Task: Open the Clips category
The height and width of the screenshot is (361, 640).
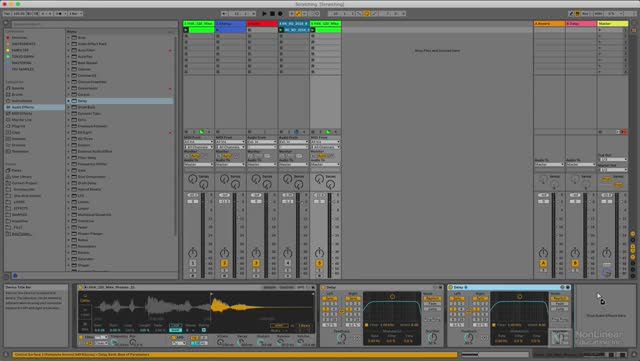Action: tap(16, 132)
